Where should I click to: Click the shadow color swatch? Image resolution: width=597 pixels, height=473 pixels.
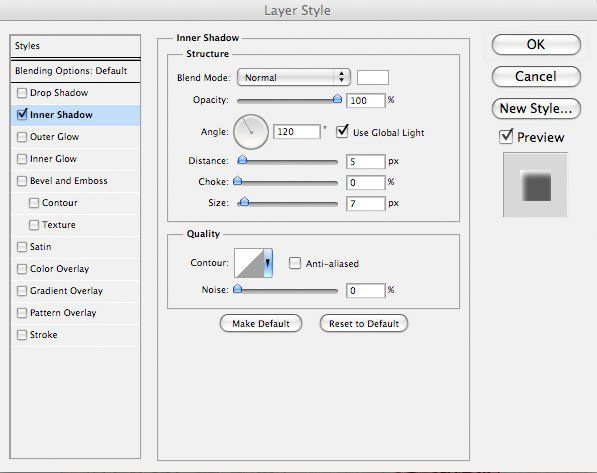(373, 77)
